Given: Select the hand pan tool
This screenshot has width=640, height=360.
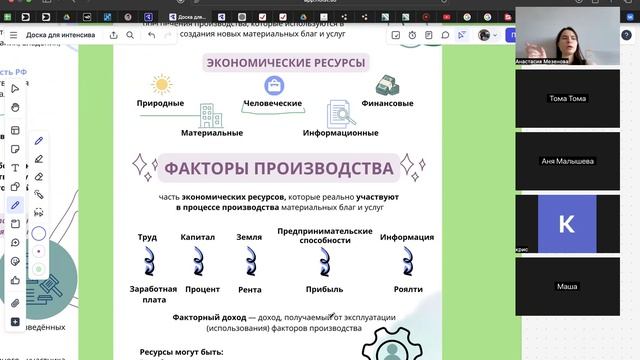Looking at the screenshot, I should tap(15, 108).
